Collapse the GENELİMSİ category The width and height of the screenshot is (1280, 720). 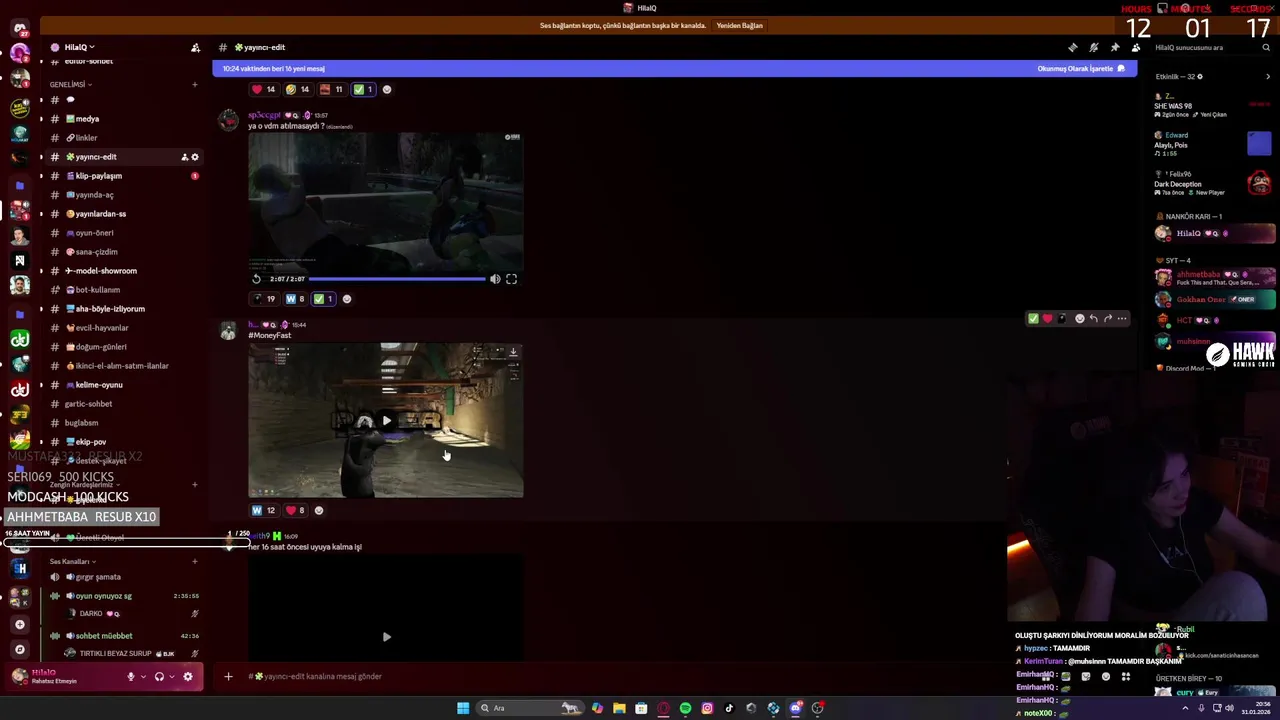(69, 85)
